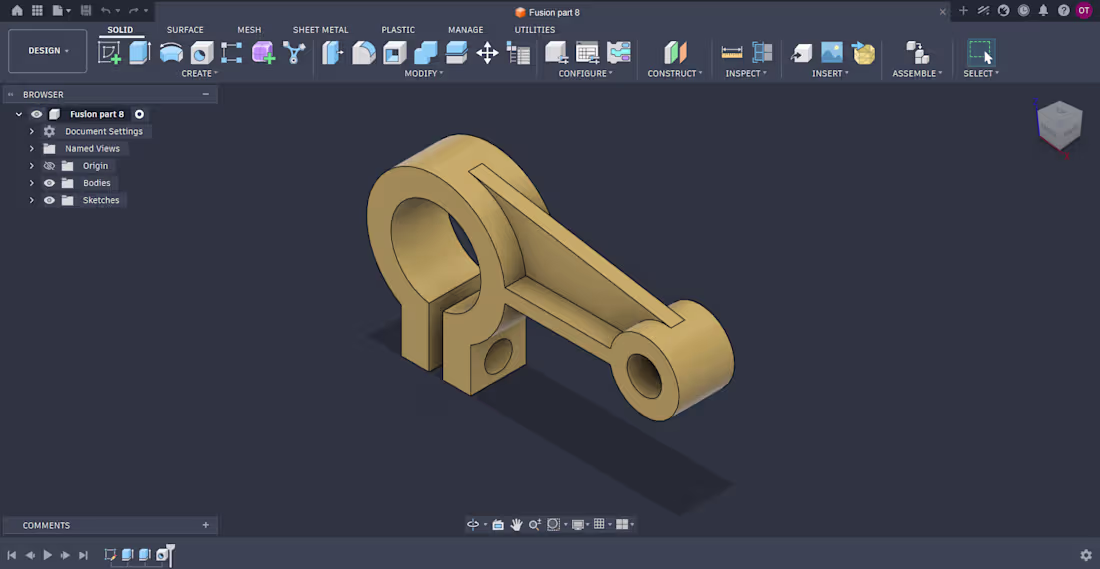
Task: Open the CONSTRUCT dropdown menu
Action: [675, 73]
